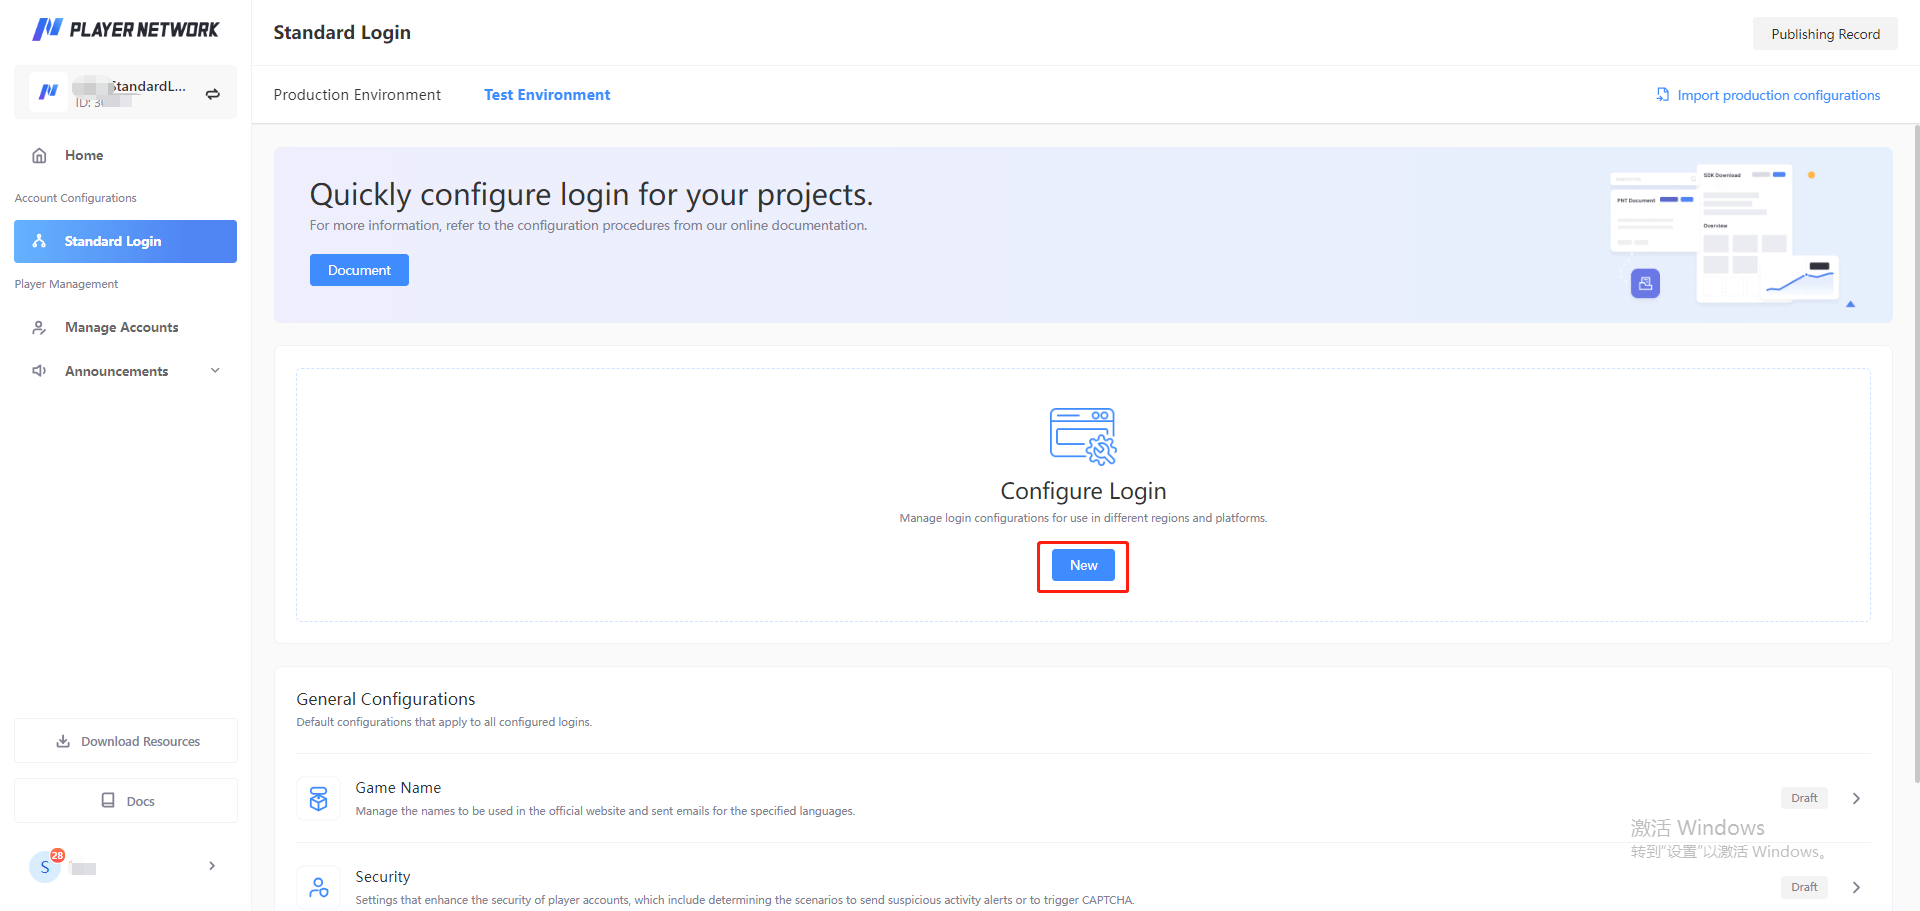Click the Configure Login heading
This screenshot has width=1920, height=911.
[1083, 491]
